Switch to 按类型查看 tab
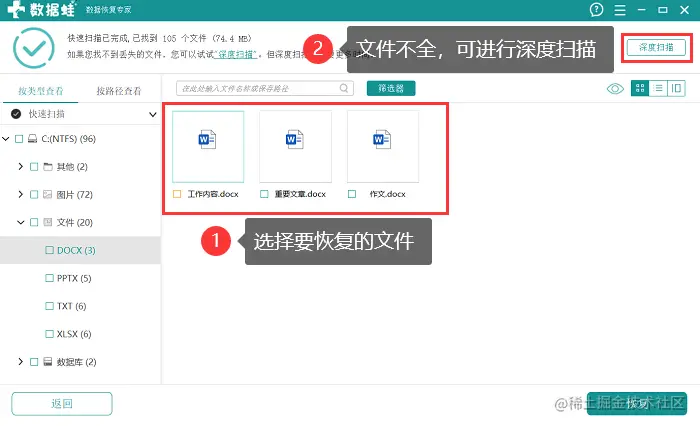This screenshot has height=426, width=700. click(41, 91)
